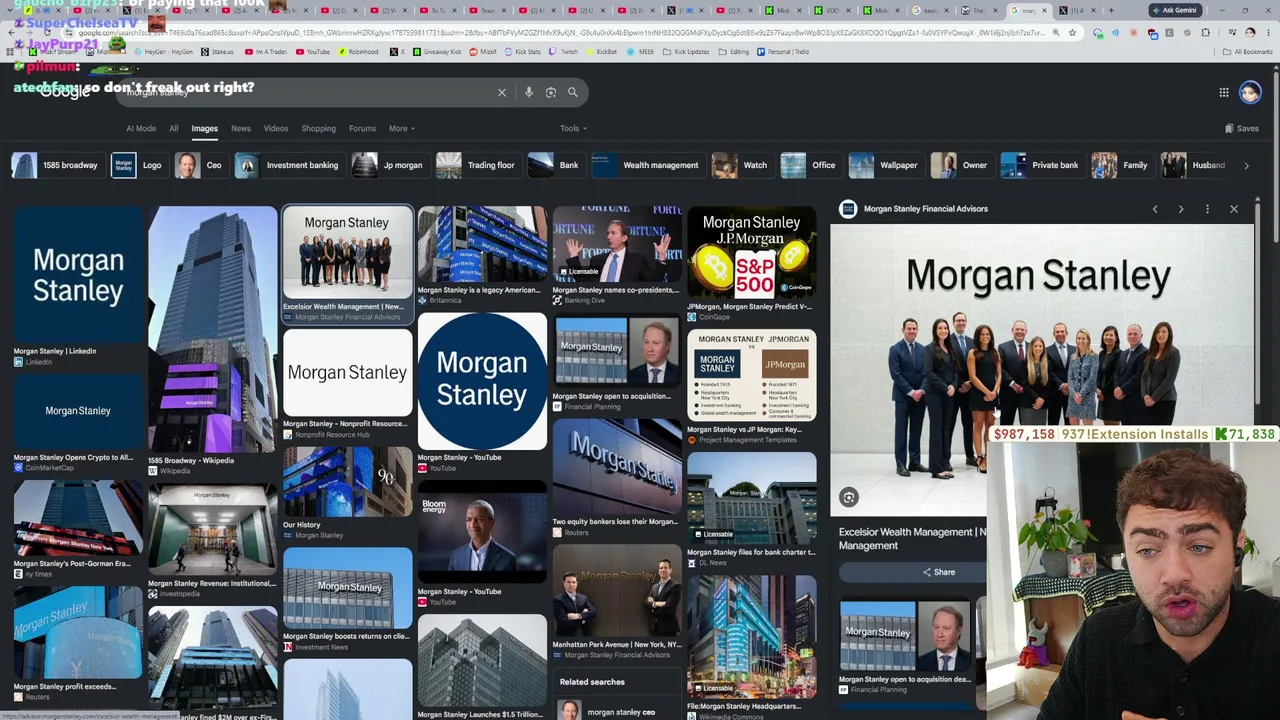
Task: Open search by image (Lens) in search bar
Action: pos(551,92)
